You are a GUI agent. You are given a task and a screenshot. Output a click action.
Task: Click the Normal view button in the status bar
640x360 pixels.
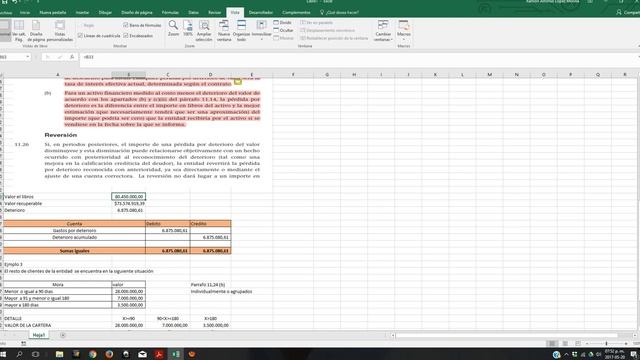pos(552,344)
